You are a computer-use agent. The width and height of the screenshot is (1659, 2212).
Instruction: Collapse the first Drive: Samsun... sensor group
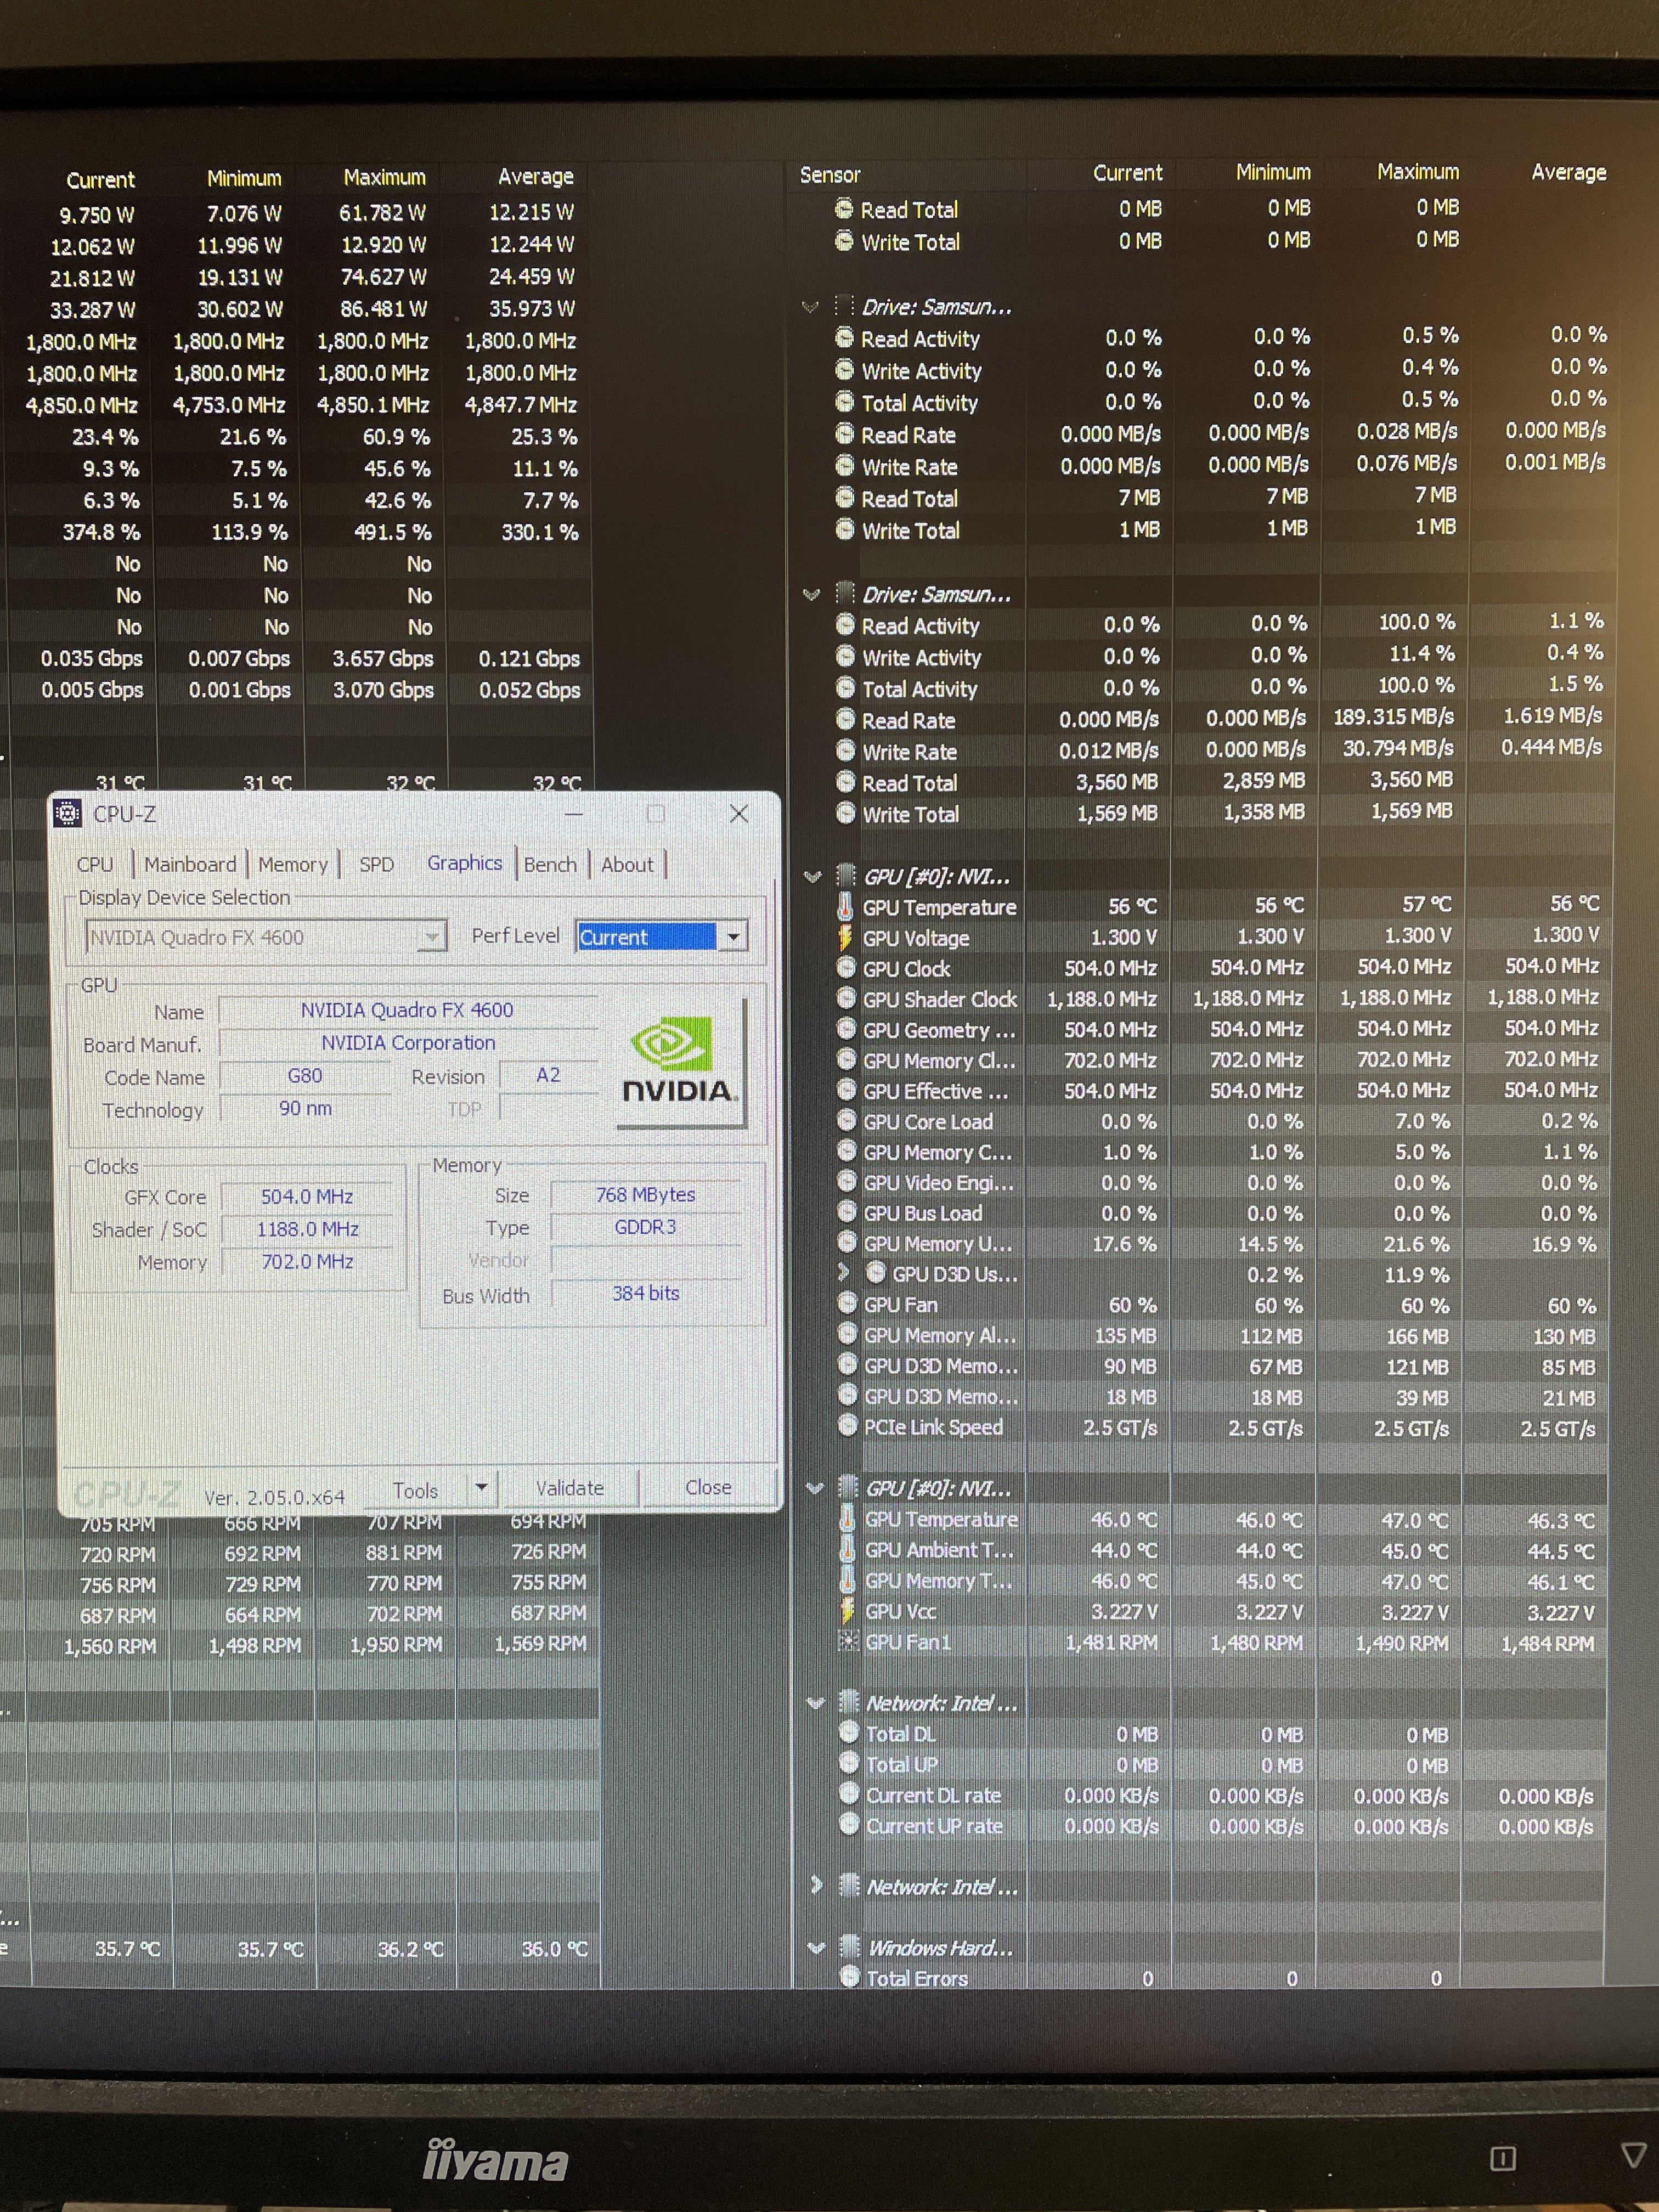(810, 307)
